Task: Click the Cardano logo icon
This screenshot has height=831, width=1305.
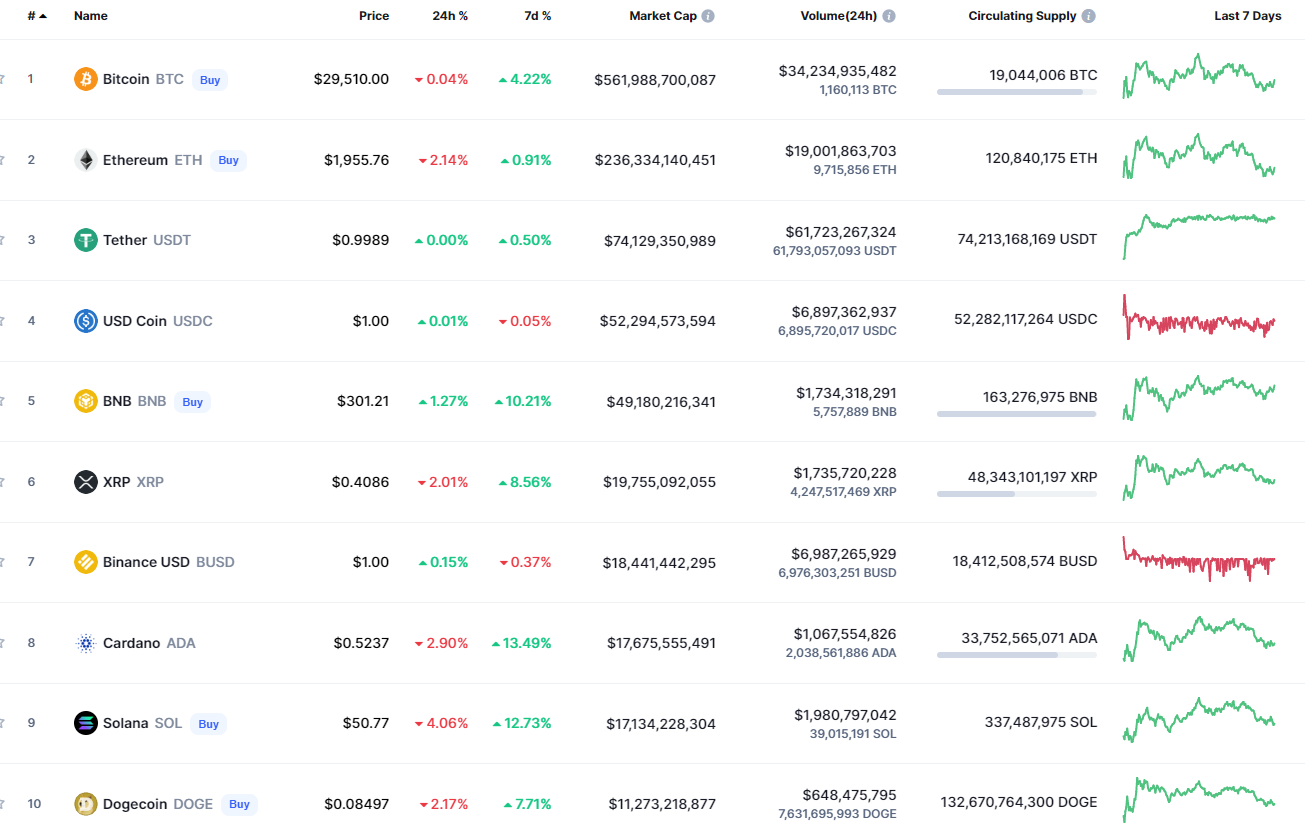Action: pos(86,643)
